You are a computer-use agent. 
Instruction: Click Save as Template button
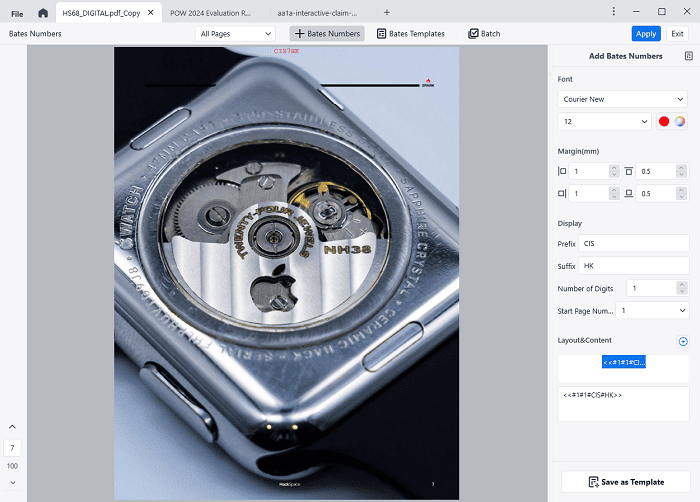point(623,482)
